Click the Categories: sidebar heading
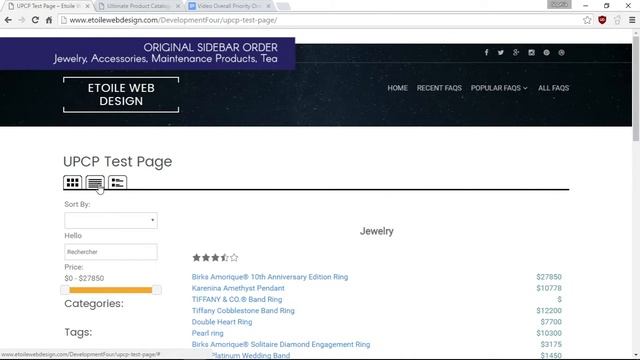 coord(94,304)
